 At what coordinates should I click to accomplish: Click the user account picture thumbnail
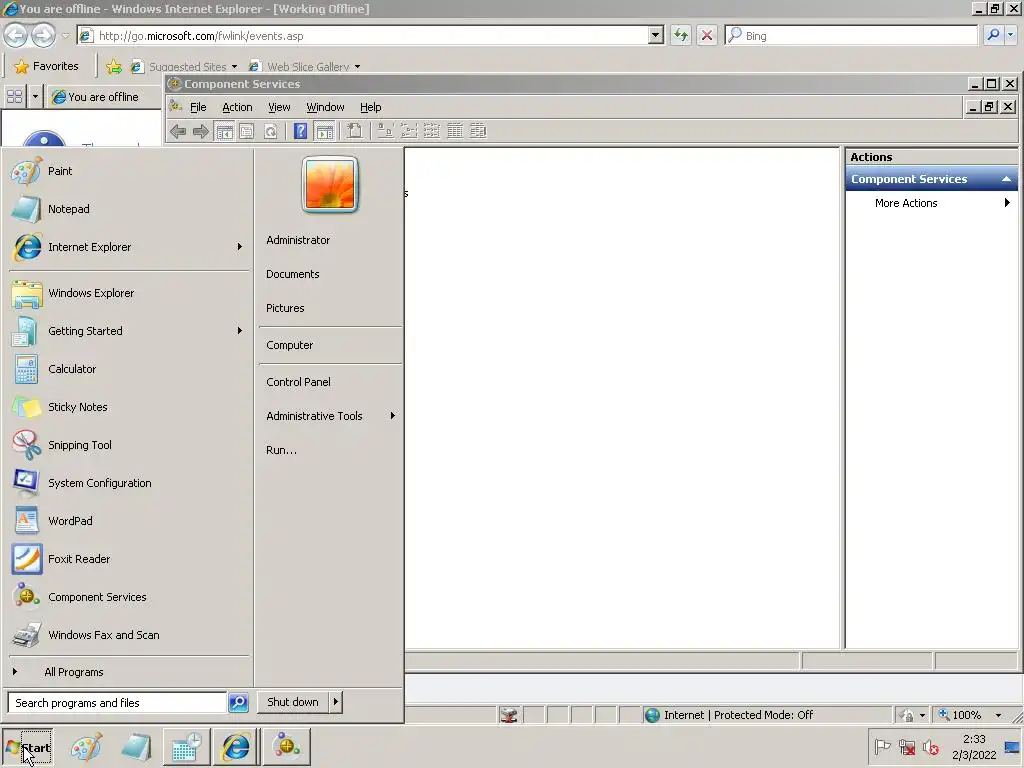[x=330, y=185]
